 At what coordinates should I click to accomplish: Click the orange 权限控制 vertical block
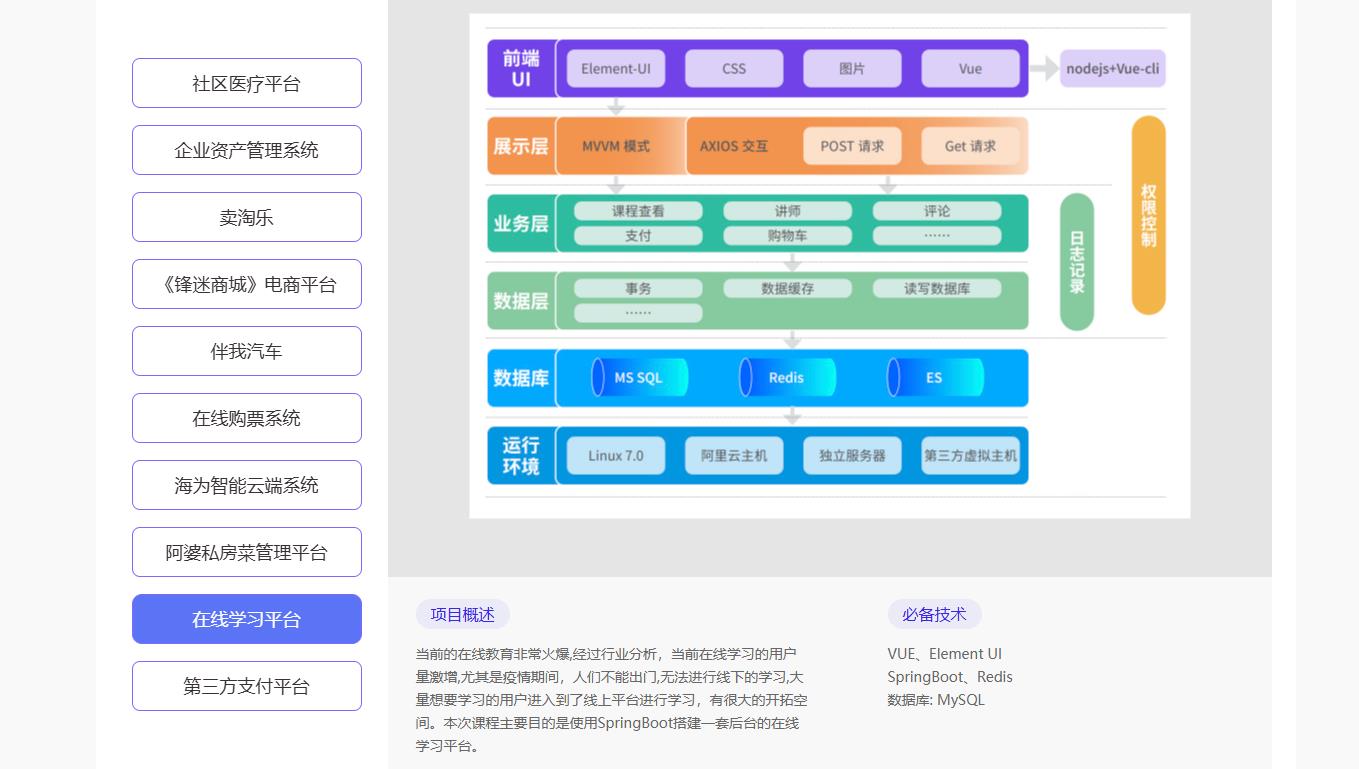pyautogui.click(x=1148, y=215)
